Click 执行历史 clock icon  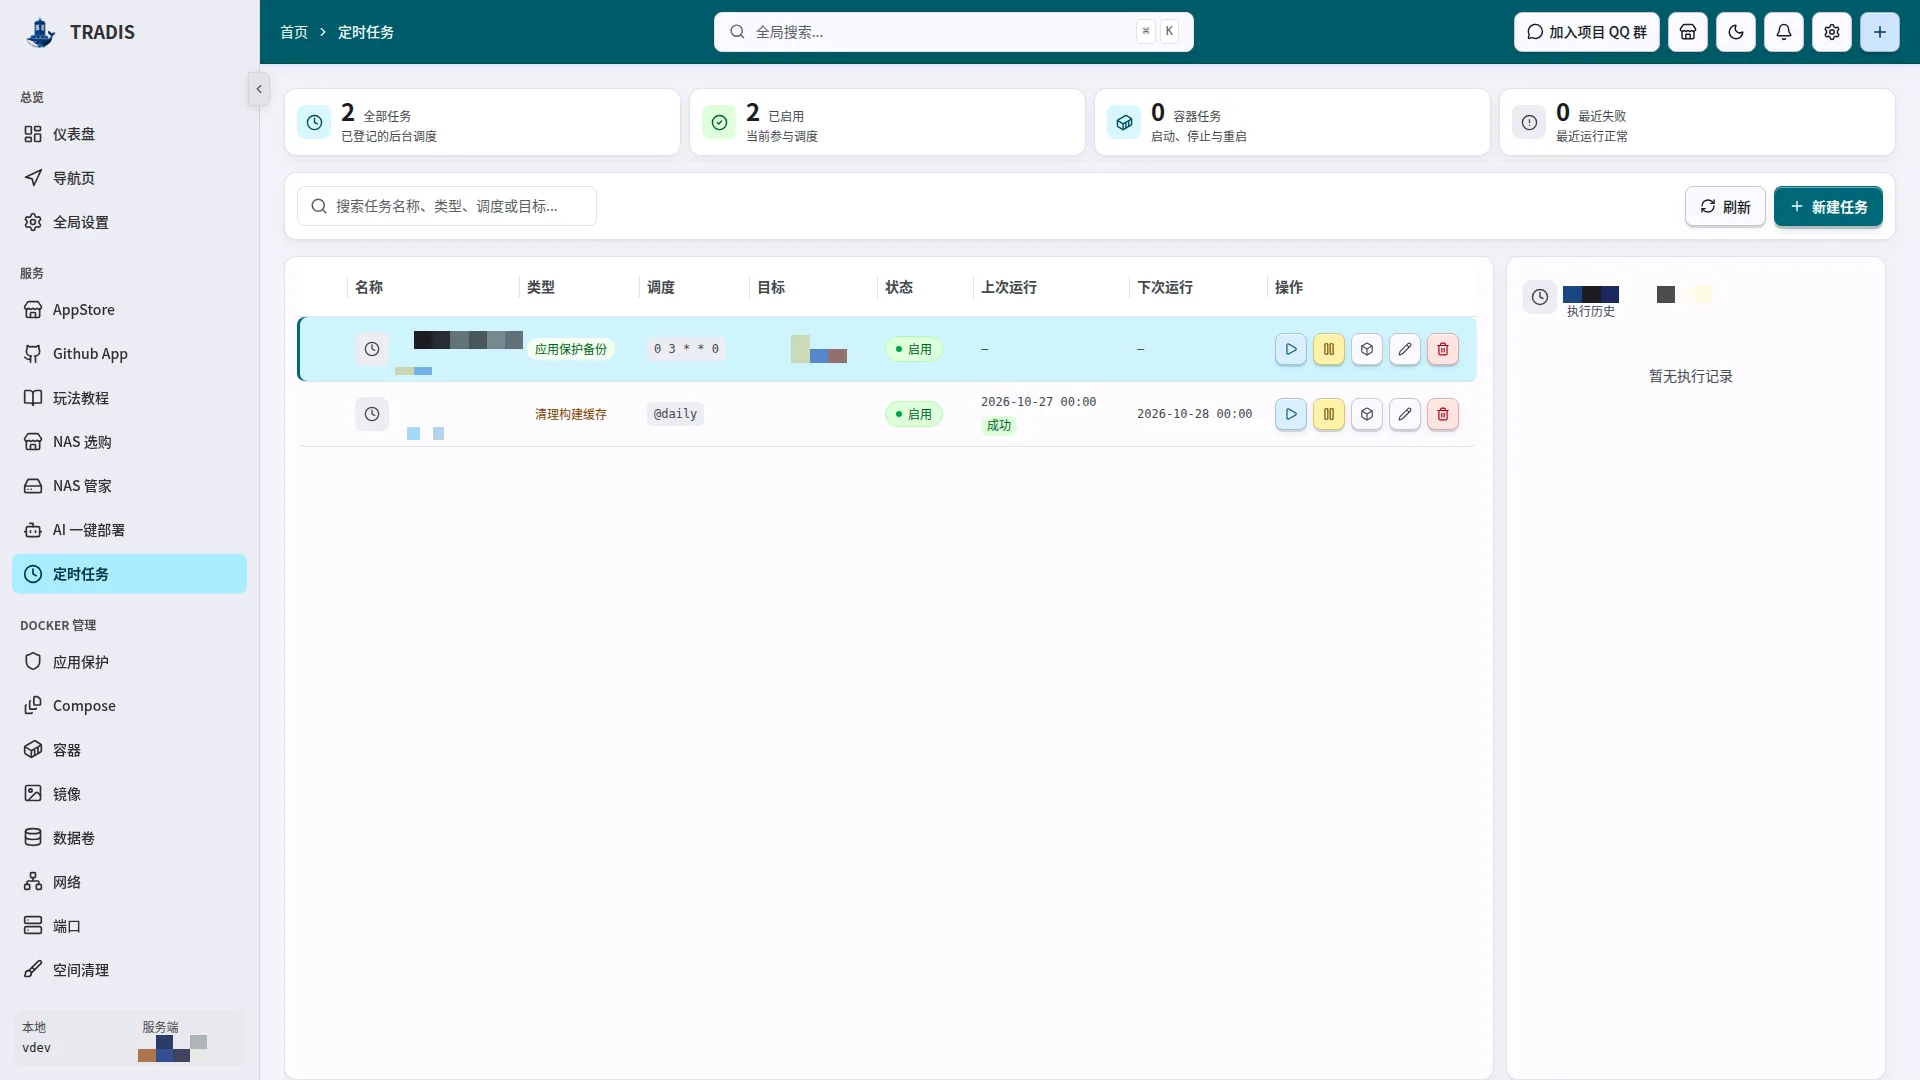coord(1540,297)
